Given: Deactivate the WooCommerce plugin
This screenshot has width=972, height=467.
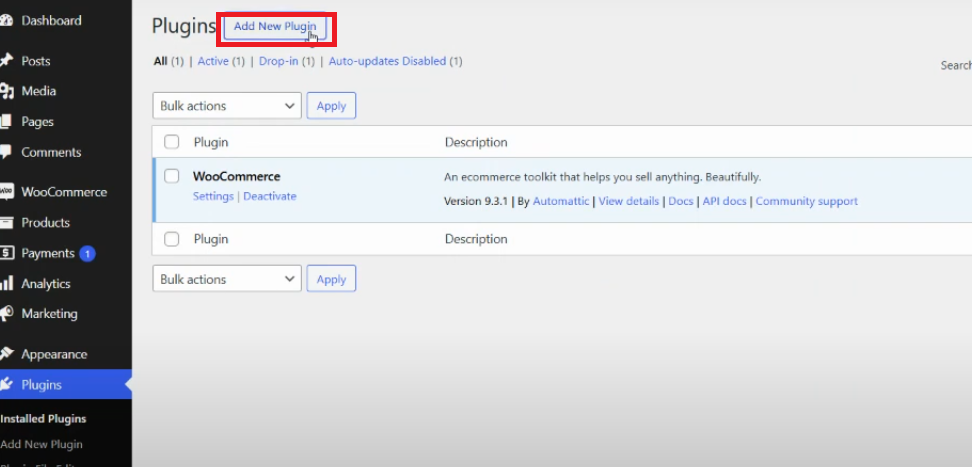Looking at the screenshot, I should [x=270, y=196].
